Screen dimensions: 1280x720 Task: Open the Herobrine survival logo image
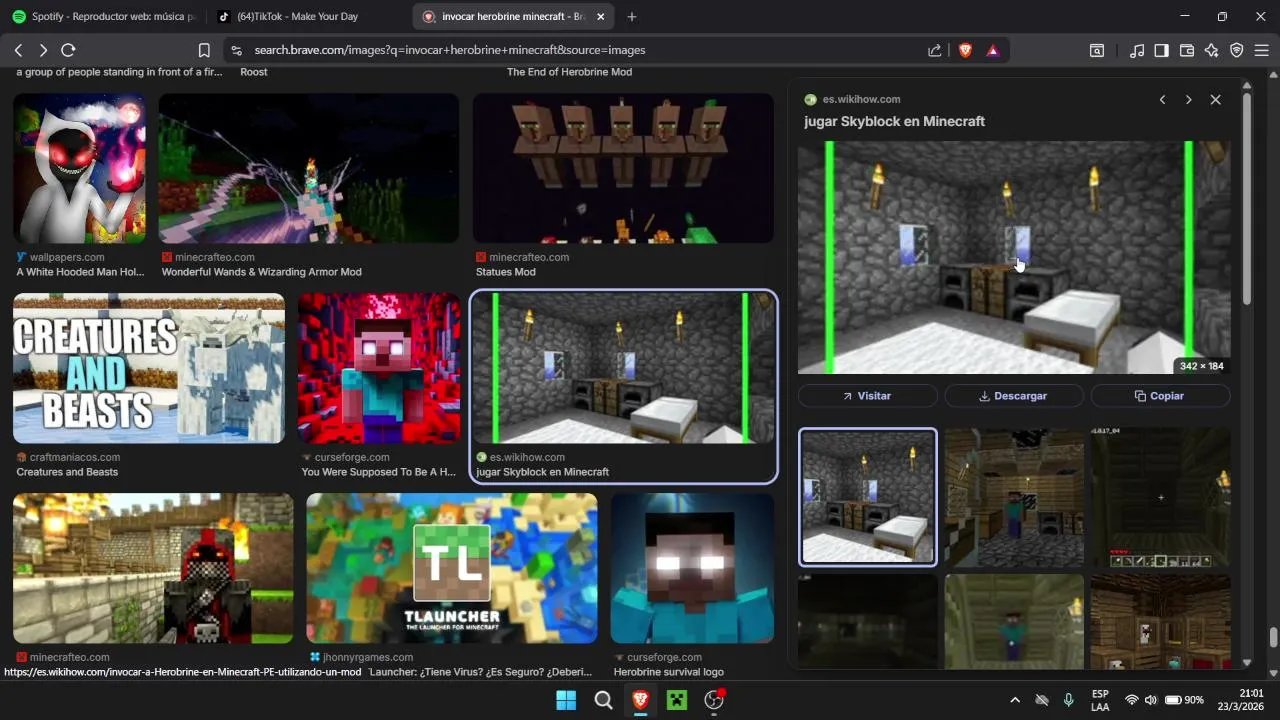(x=692, y=568)
